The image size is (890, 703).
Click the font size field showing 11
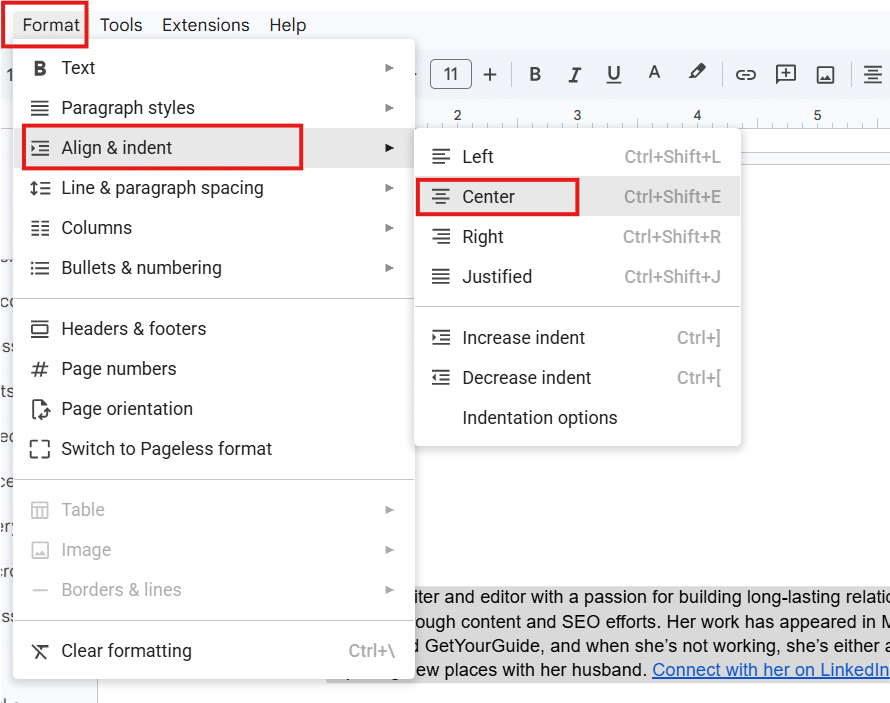(x=451, y=74)
